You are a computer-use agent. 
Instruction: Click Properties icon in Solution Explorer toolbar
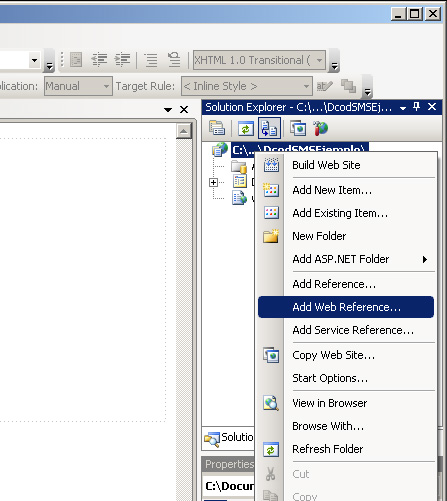pyautogui.click(x=217, y=128)
